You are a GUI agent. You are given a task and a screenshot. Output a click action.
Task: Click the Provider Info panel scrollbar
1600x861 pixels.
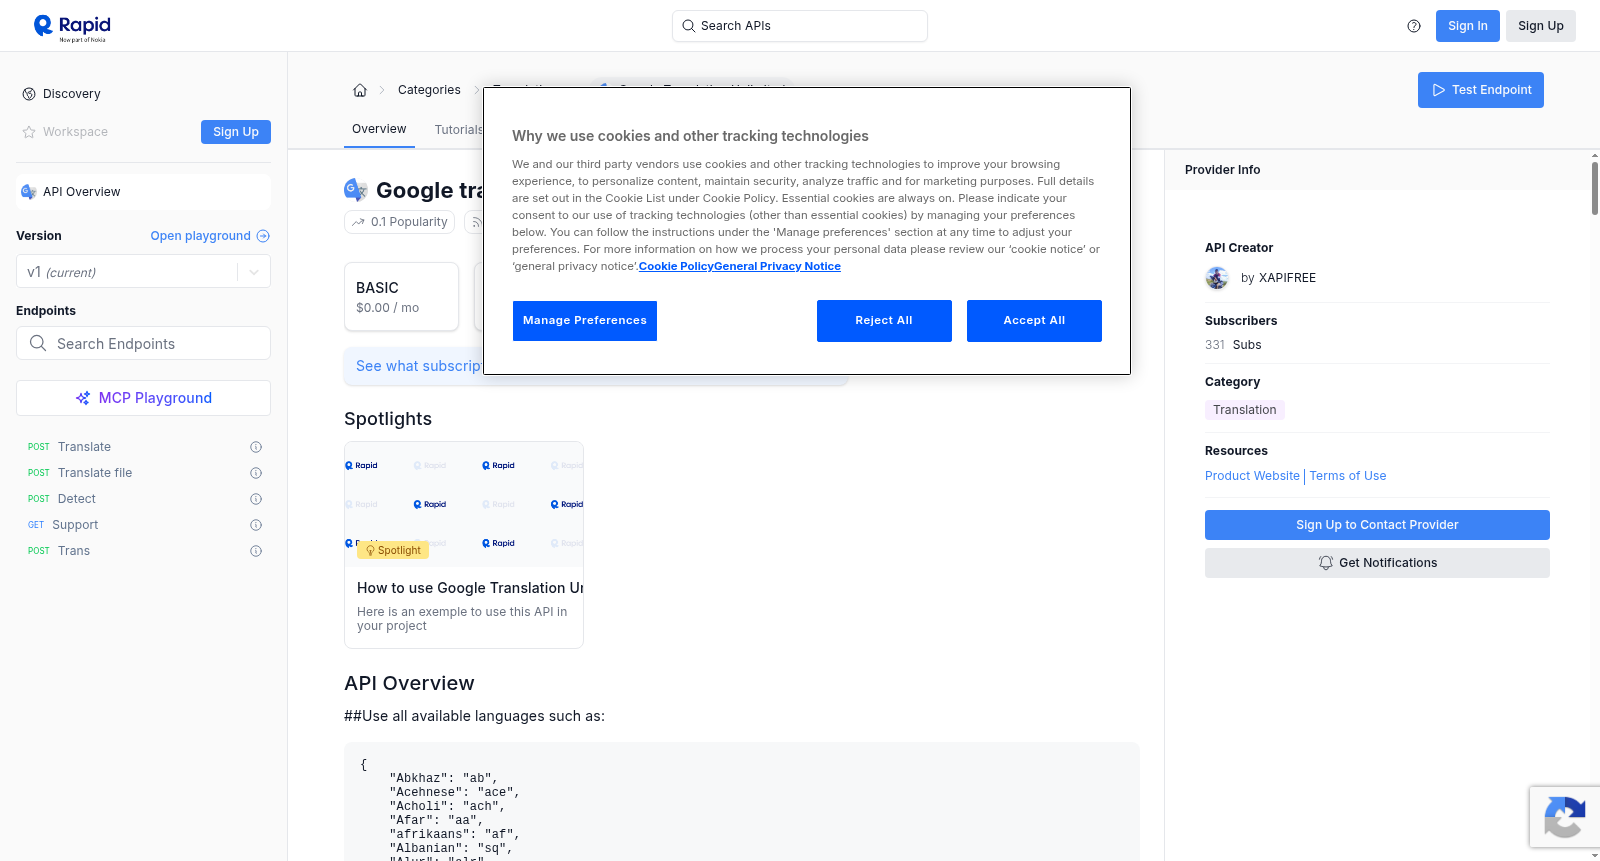pyautogui.click(x=1594, y=187)
